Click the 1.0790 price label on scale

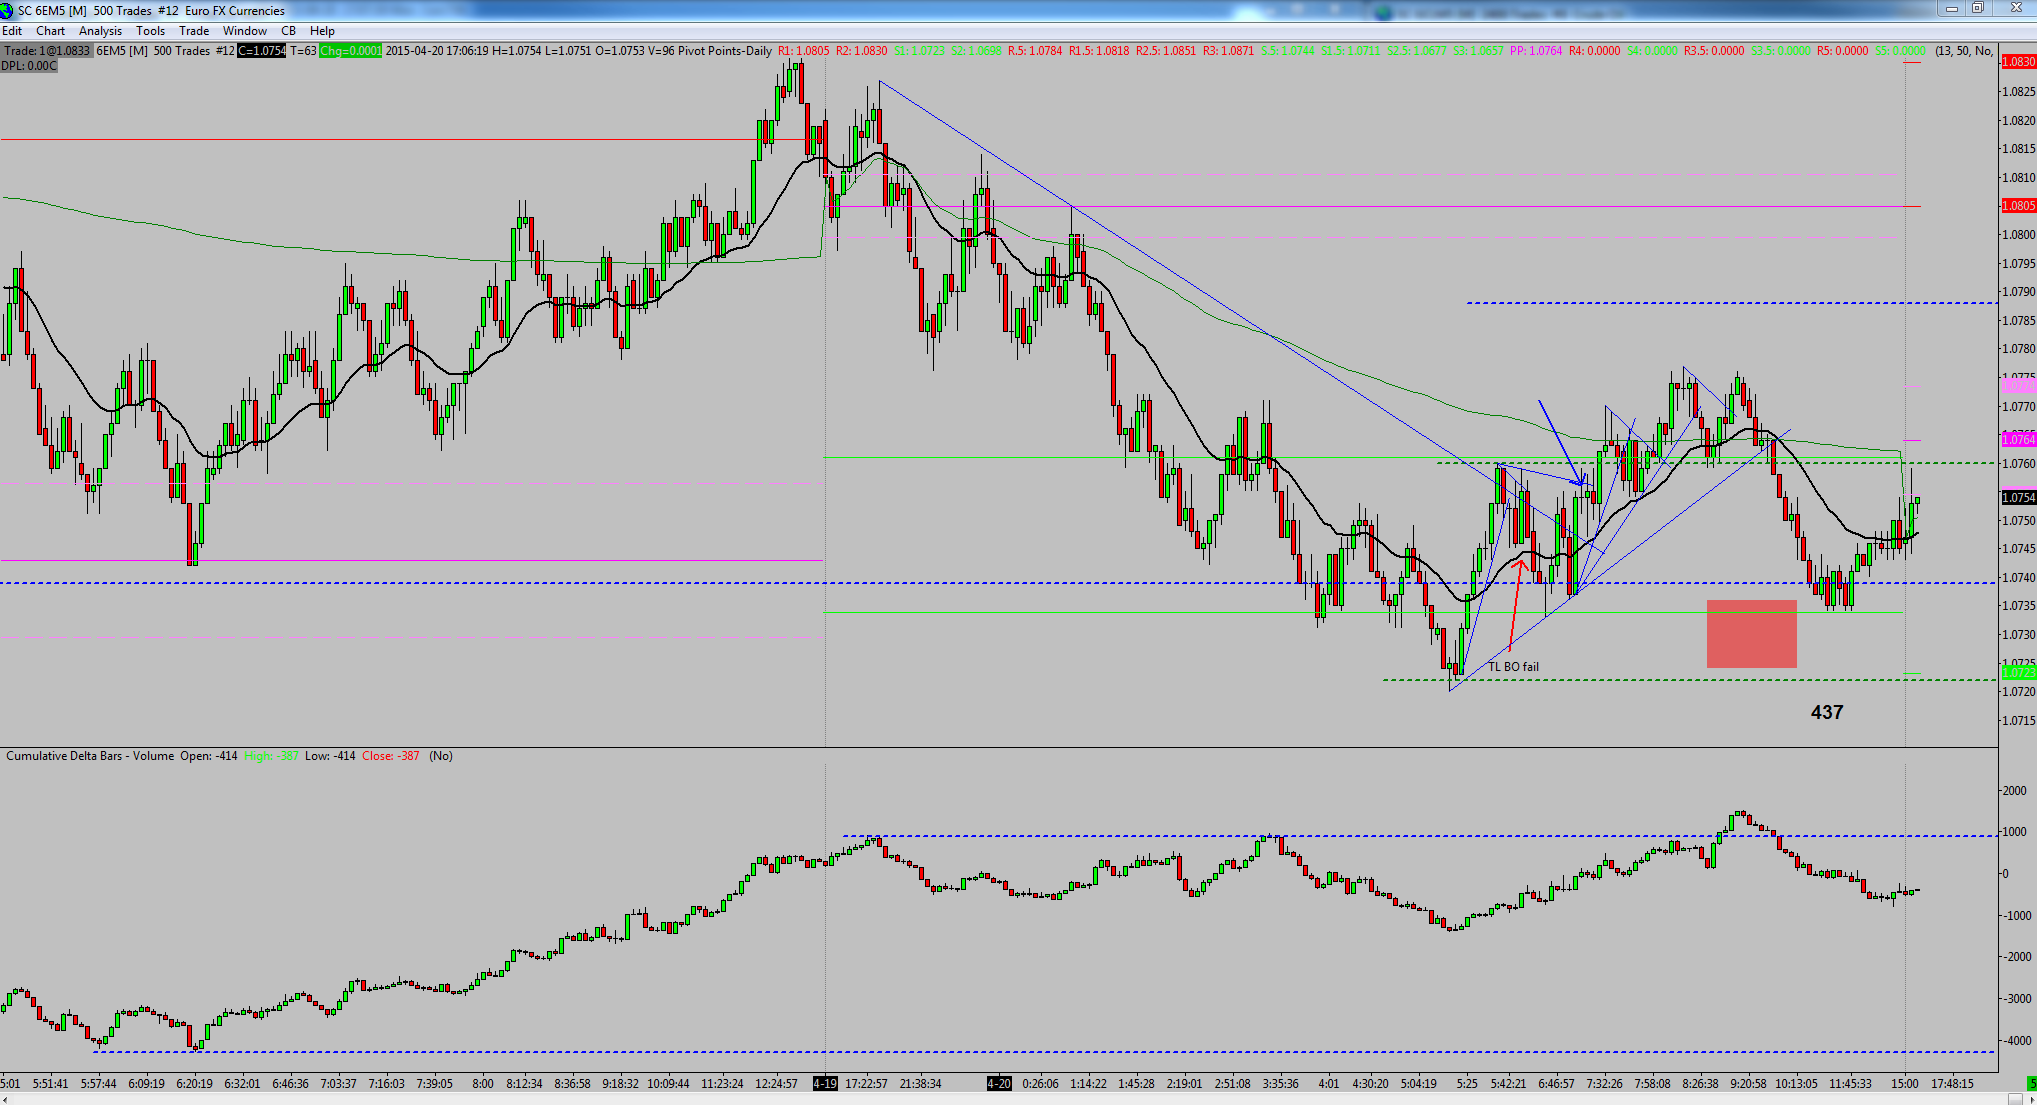pyautogui.click(x=2018, y=292)
